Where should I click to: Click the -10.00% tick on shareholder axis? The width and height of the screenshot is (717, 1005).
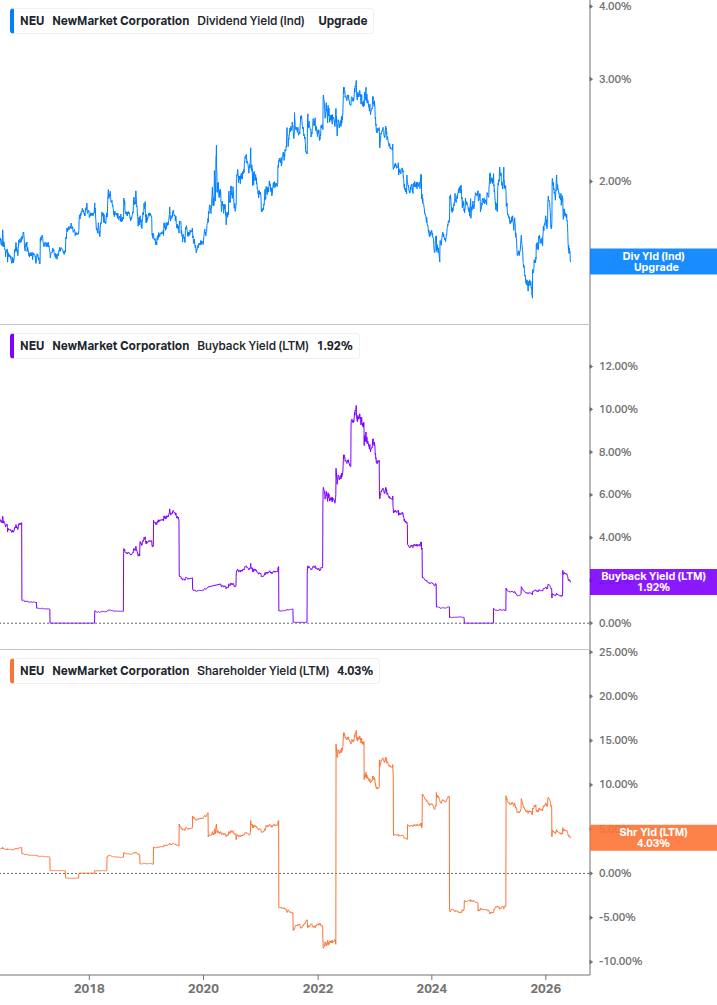pyautogui.click(x=620, y=961)
